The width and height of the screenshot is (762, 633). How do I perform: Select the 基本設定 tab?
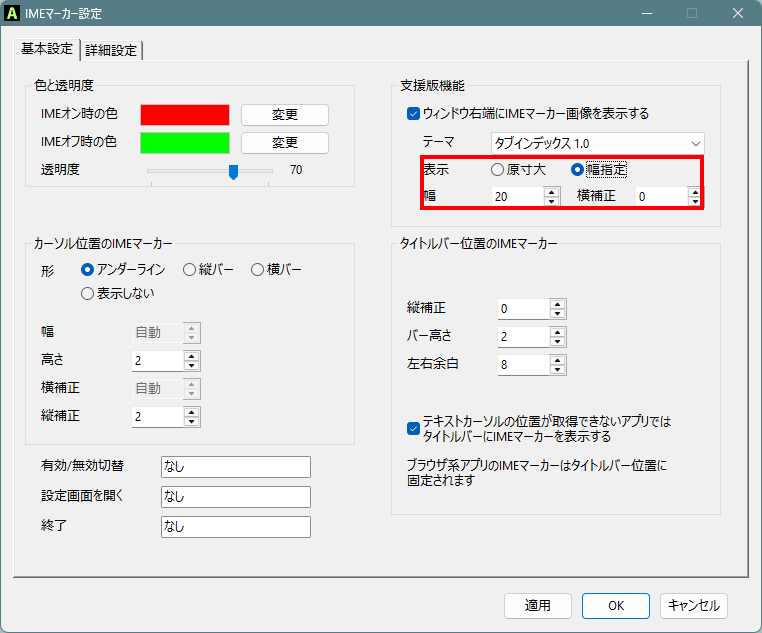point(47,49)
